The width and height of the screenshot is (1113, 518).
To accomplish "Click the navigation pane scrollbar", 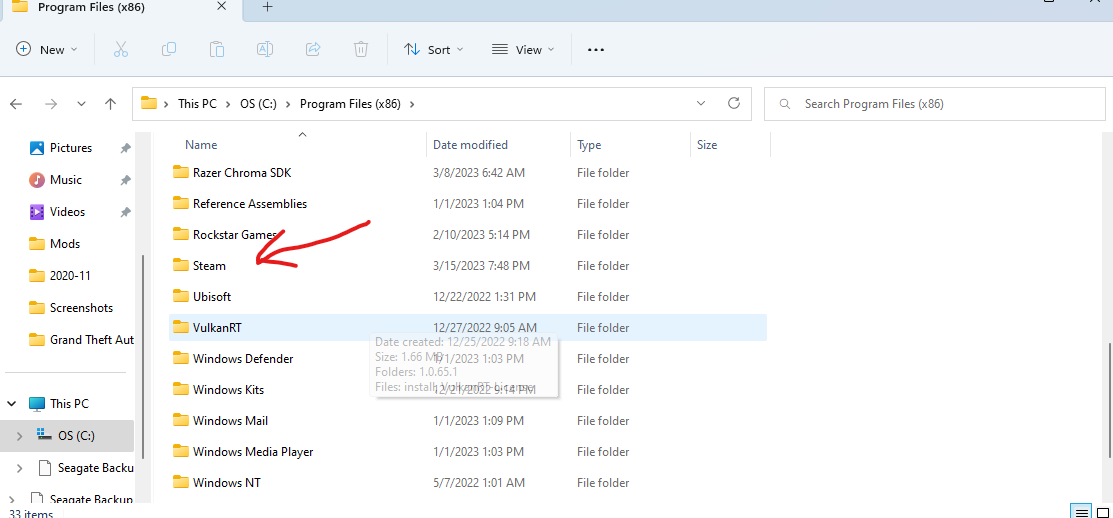I will 143,355.
